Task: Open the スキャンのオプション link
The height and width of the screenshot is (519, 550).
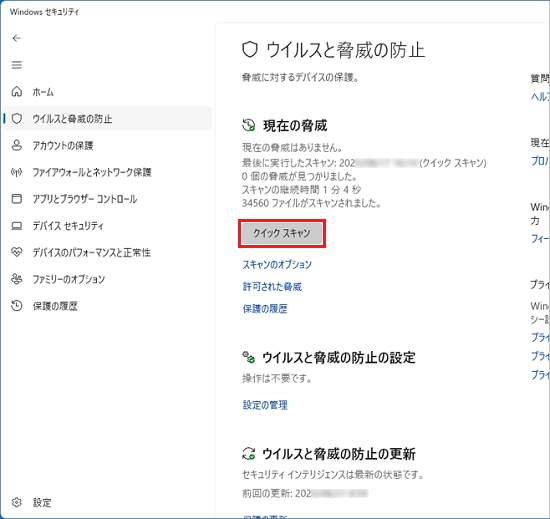Action: click(277, 264)
